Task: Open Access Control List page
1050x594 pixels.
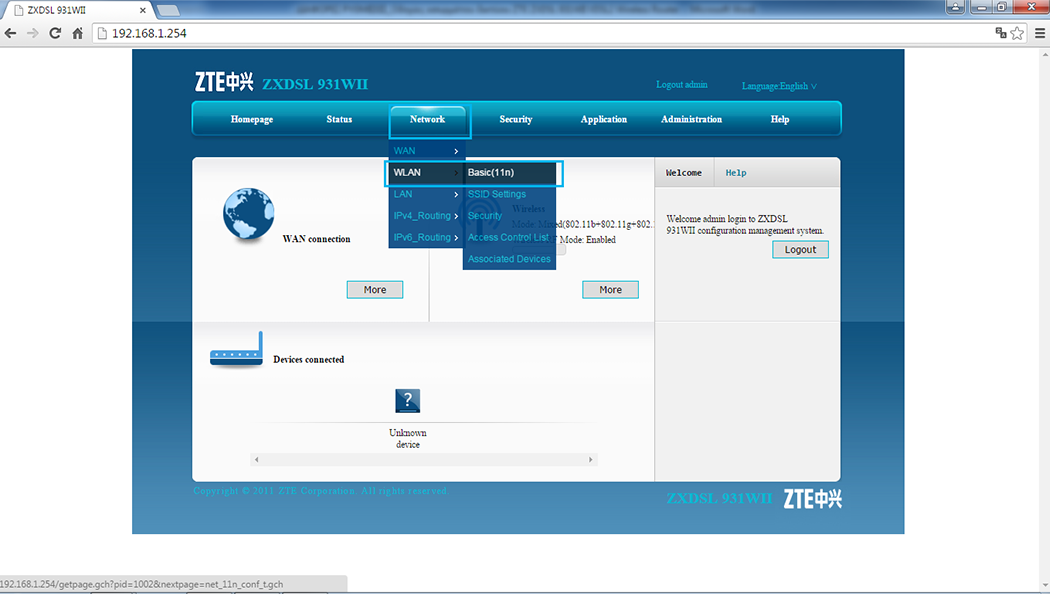Action: point(510,237)
